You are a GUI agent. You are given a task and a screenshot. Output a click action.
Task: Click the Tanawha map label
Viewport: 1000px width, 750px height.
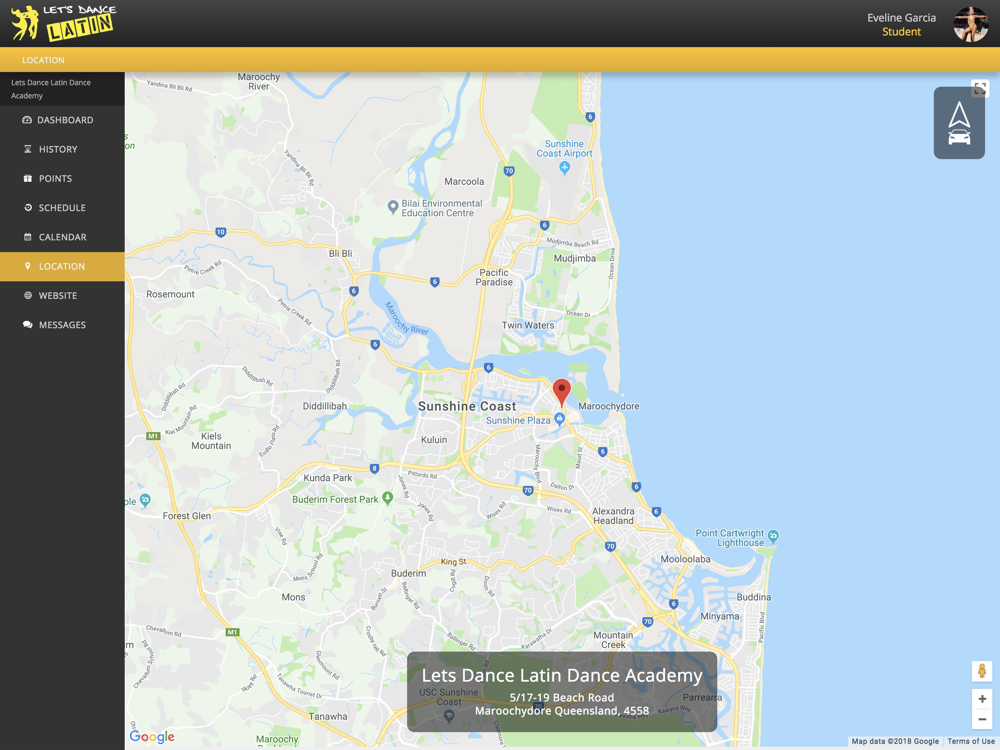click(x=328, y=716)
